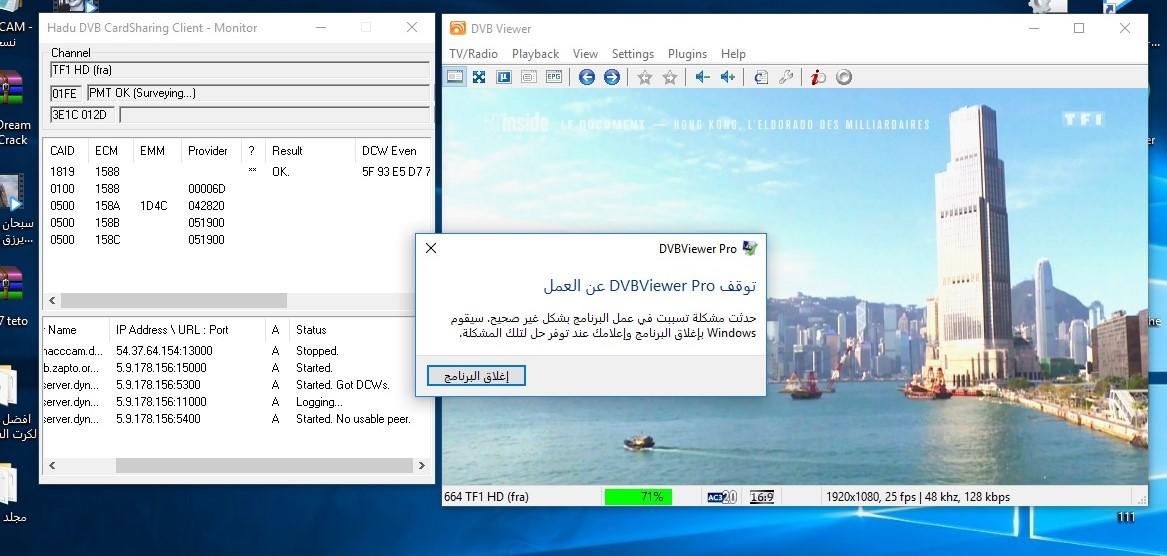Open the Help menu
Image resolution: width=1167 pixels, height=556 pixels.
click(733, 54)
